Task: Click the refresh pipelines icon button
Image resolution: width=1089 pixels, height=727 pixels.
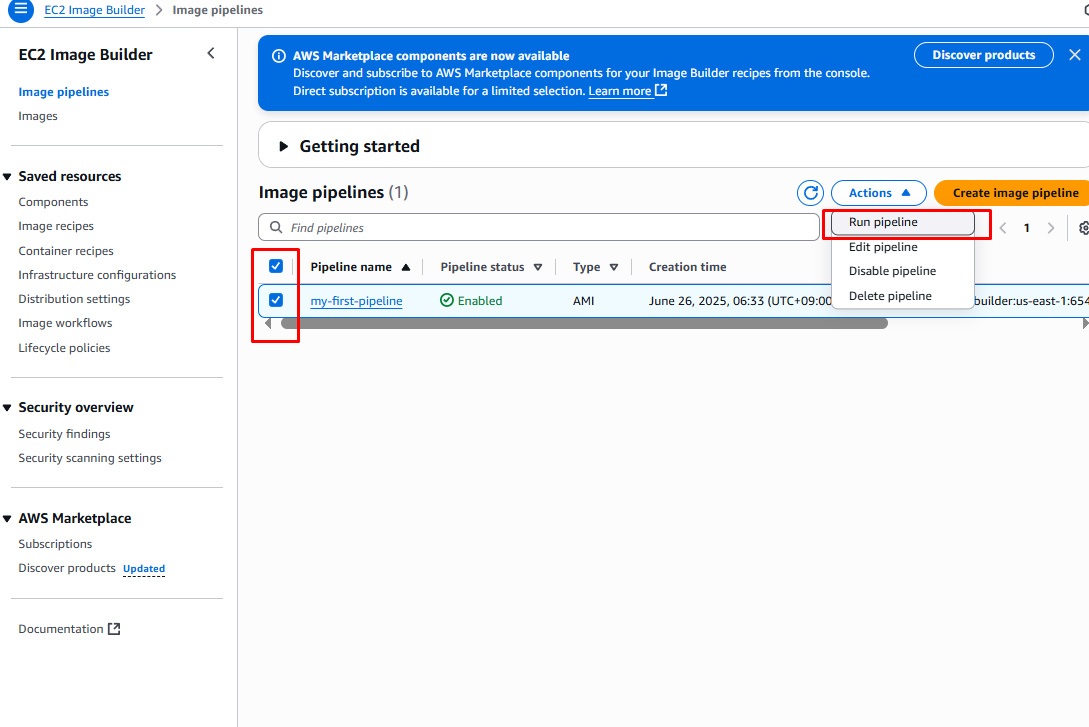Action: (x=810, y=193)
